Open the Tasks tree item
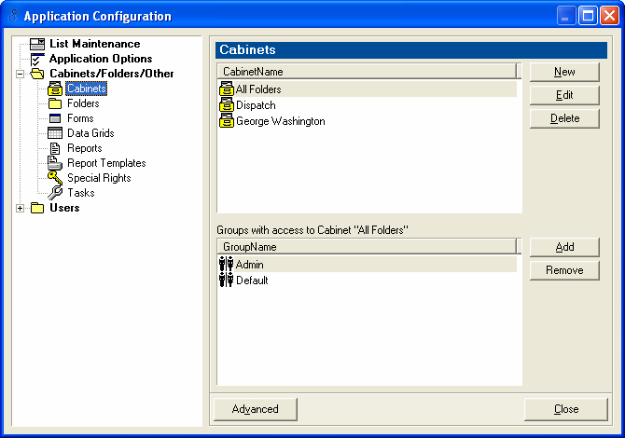Image resolution: width=625 pixels, height=438 pixels. click(81, 193)
